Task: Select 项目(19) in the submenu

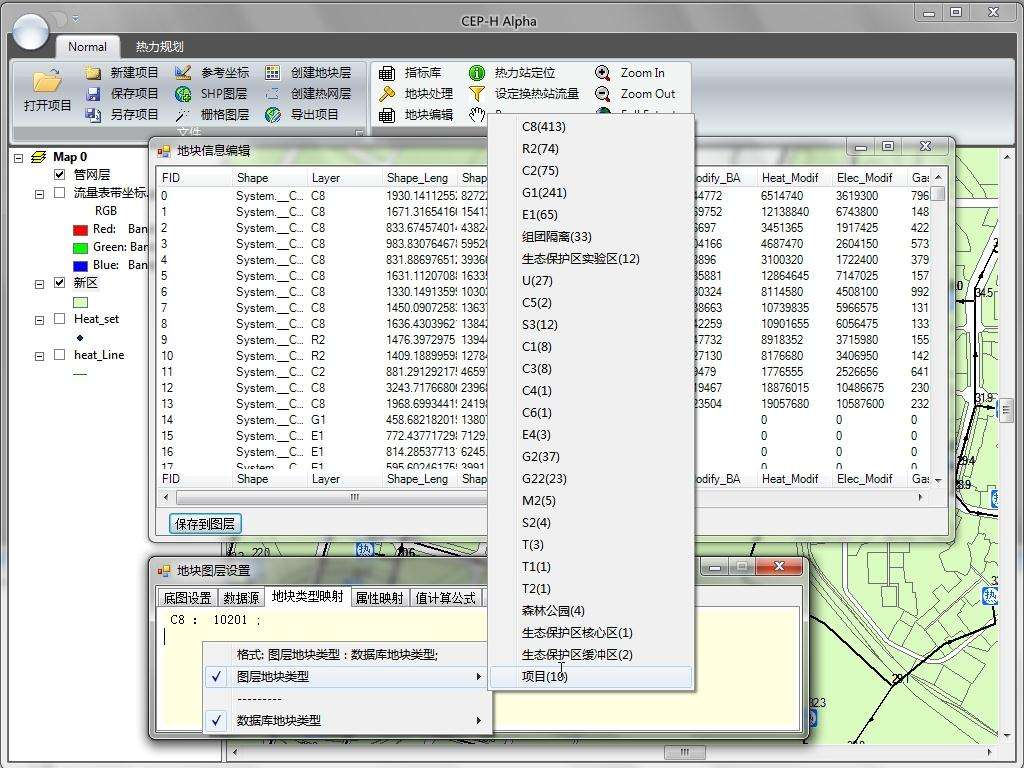Action: [x=590, y=677]
